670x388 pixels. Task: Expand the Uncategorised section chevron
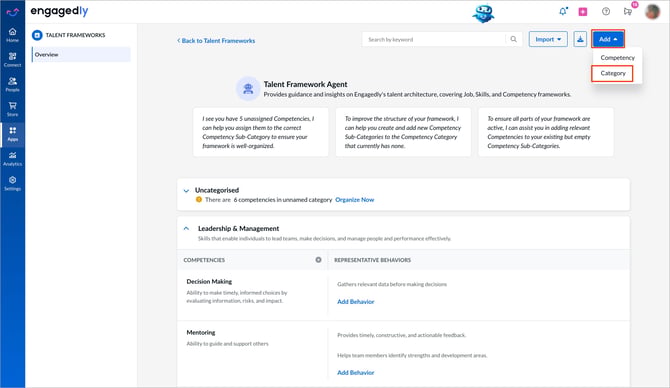[186, 191]
